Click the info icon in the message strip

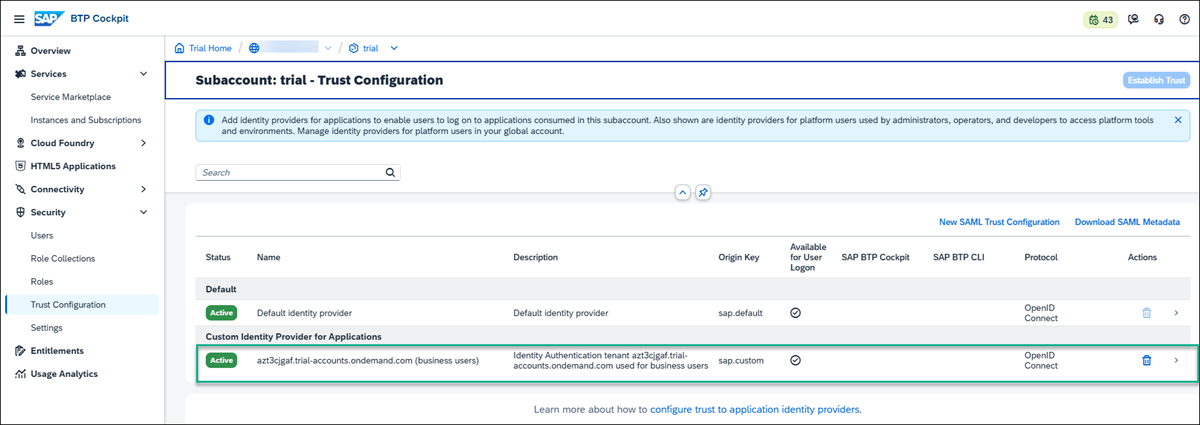[208, 119]
